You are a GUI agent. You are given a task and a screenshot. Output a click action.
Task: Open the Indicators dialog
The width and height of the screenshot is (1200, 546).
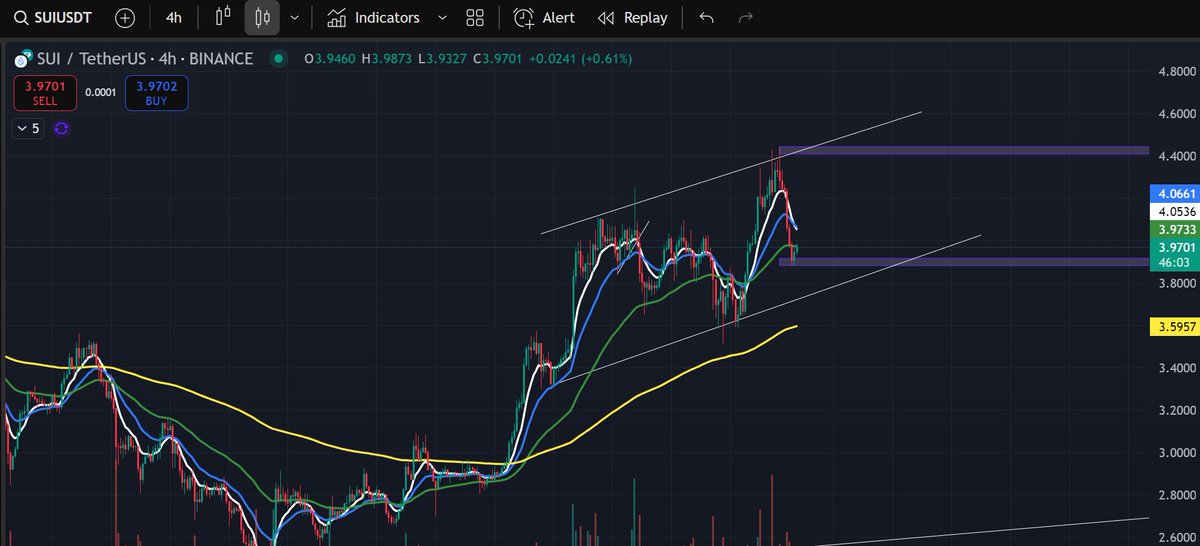tap(373, 18)
